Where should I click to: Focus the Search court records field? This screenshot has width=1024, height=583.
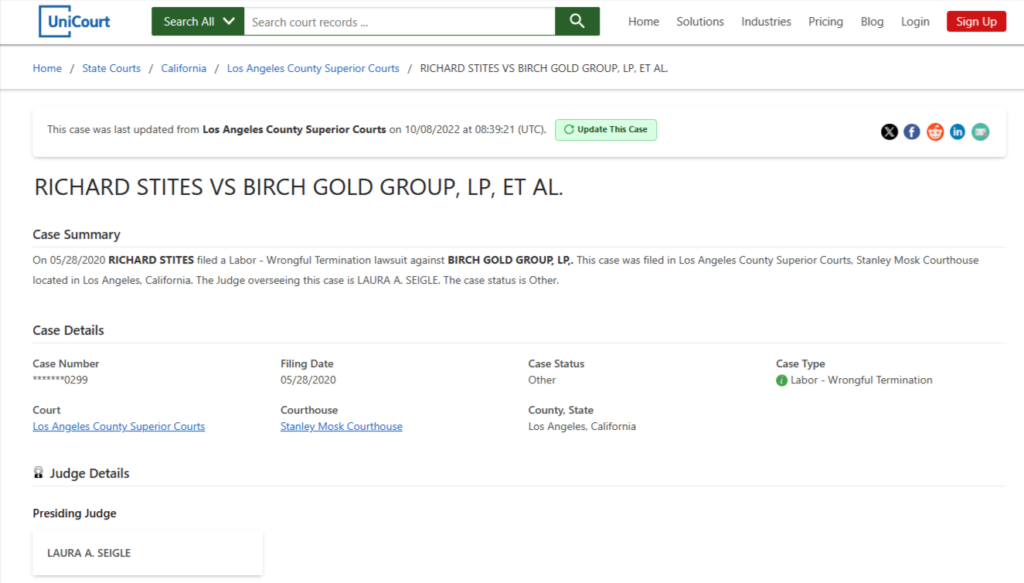400,22
